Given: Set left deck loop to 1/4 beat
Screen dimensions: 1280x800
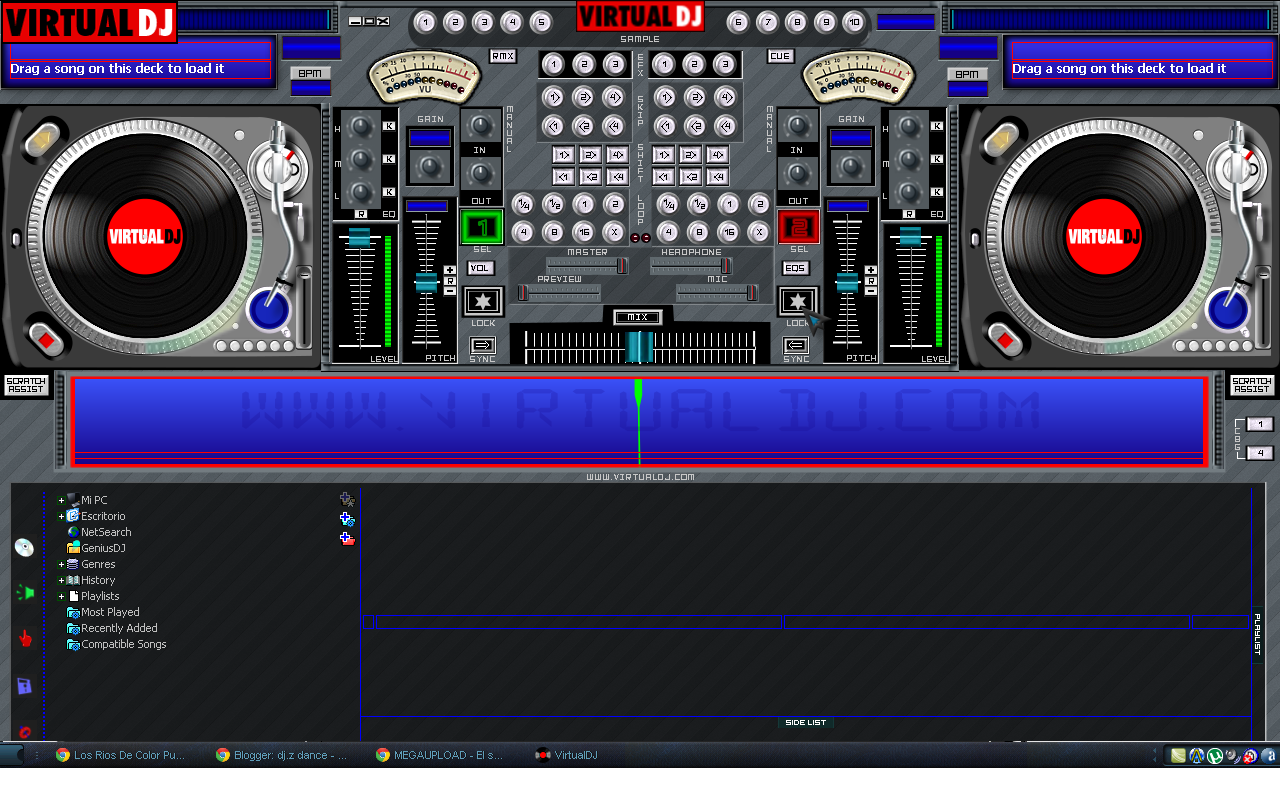Looking at the screenshot, I should pos(523,204).
